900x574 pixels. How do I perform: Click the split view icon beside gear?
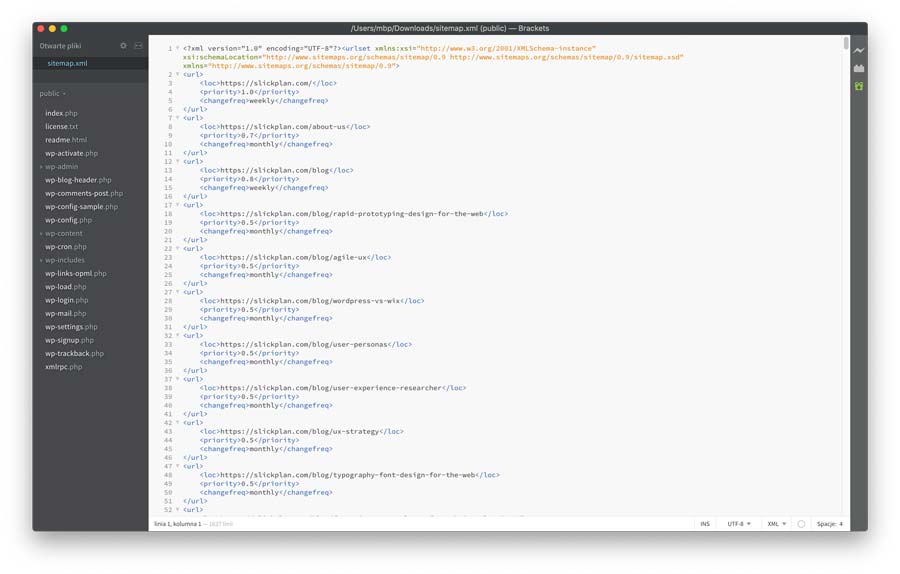coord(138,45)
